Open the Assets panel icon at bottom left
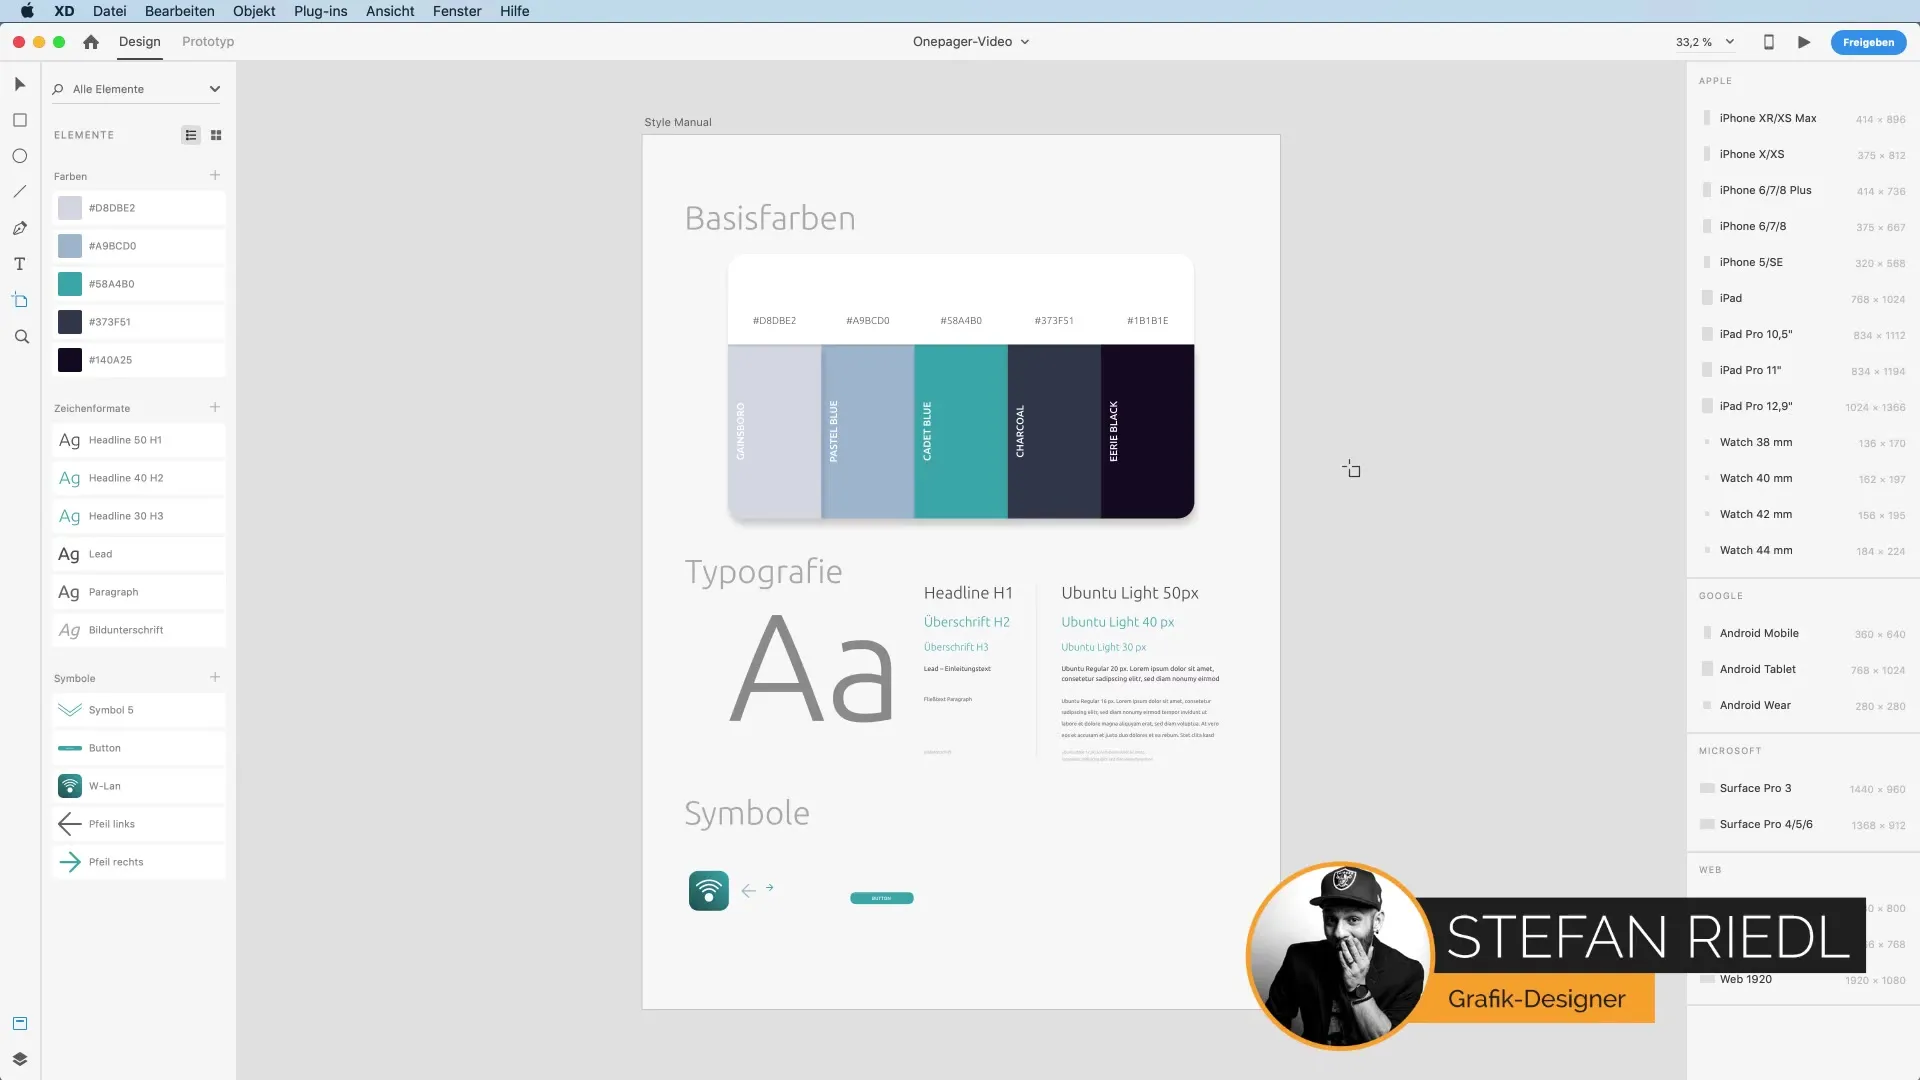Viewport: 1920px width, 1080px height. 20,1023
